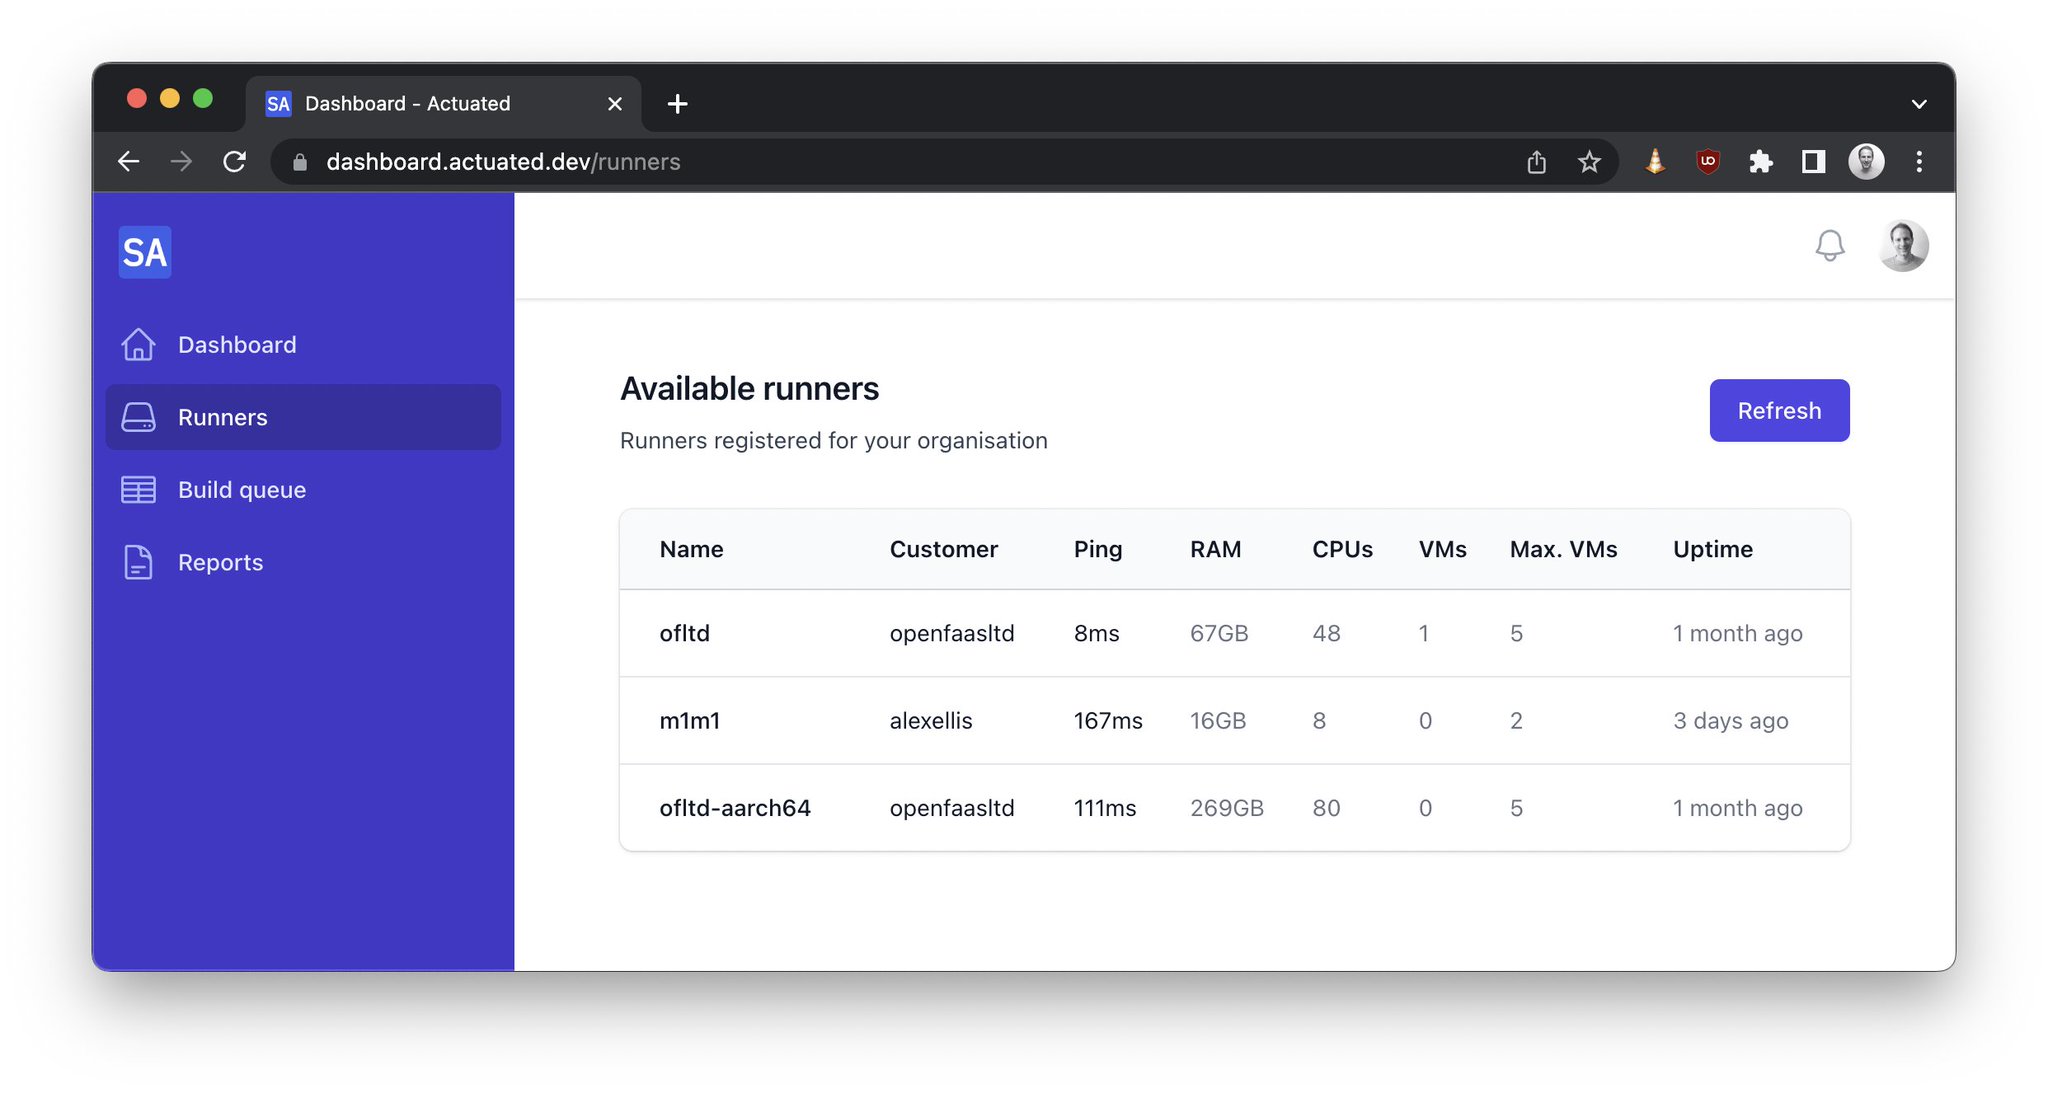Click the Reports document icon

(138, 562)
